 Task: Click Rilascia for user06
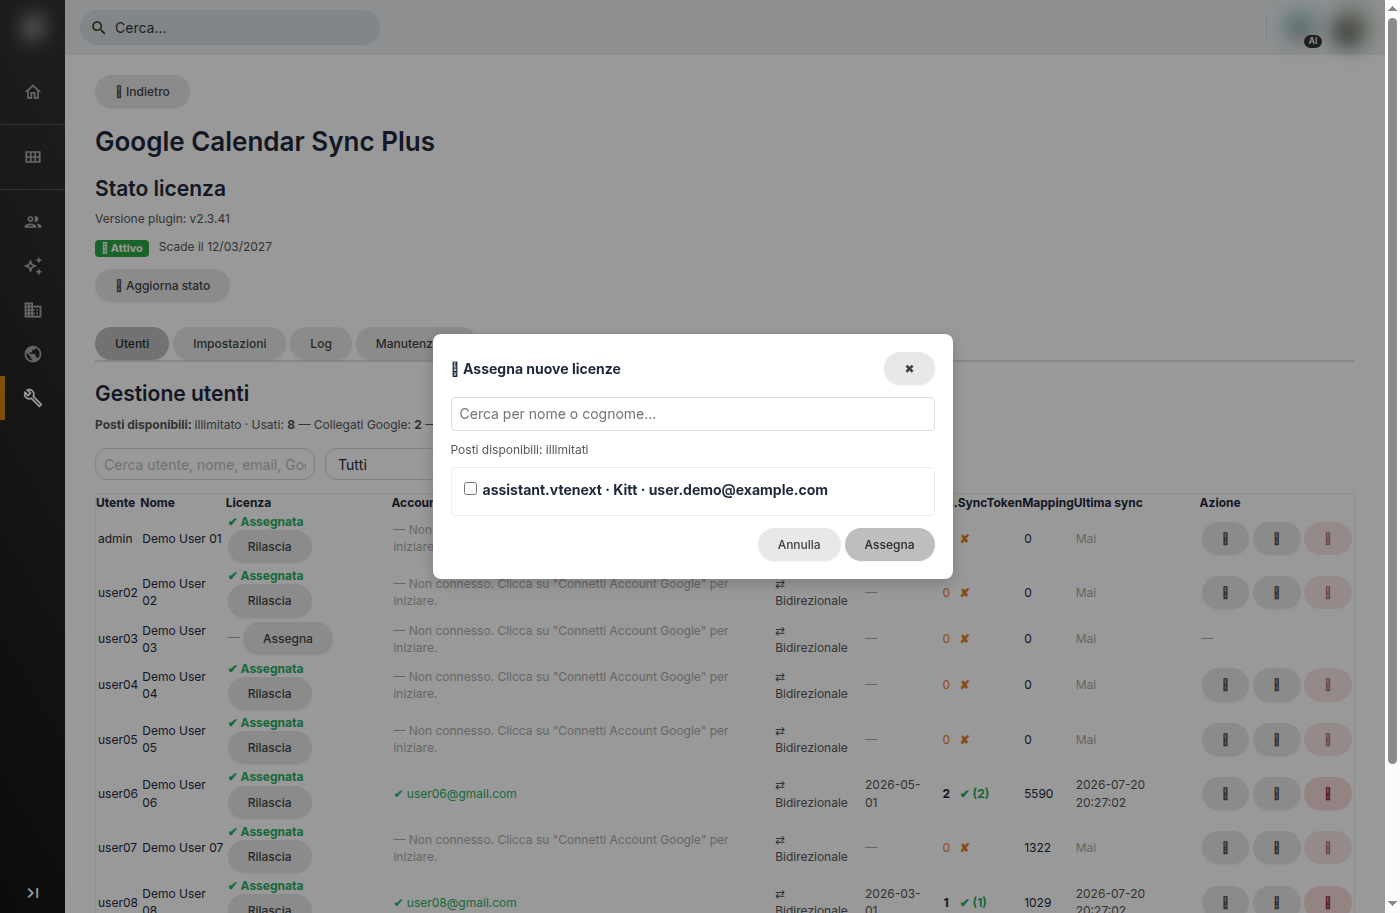pos(270,803)
